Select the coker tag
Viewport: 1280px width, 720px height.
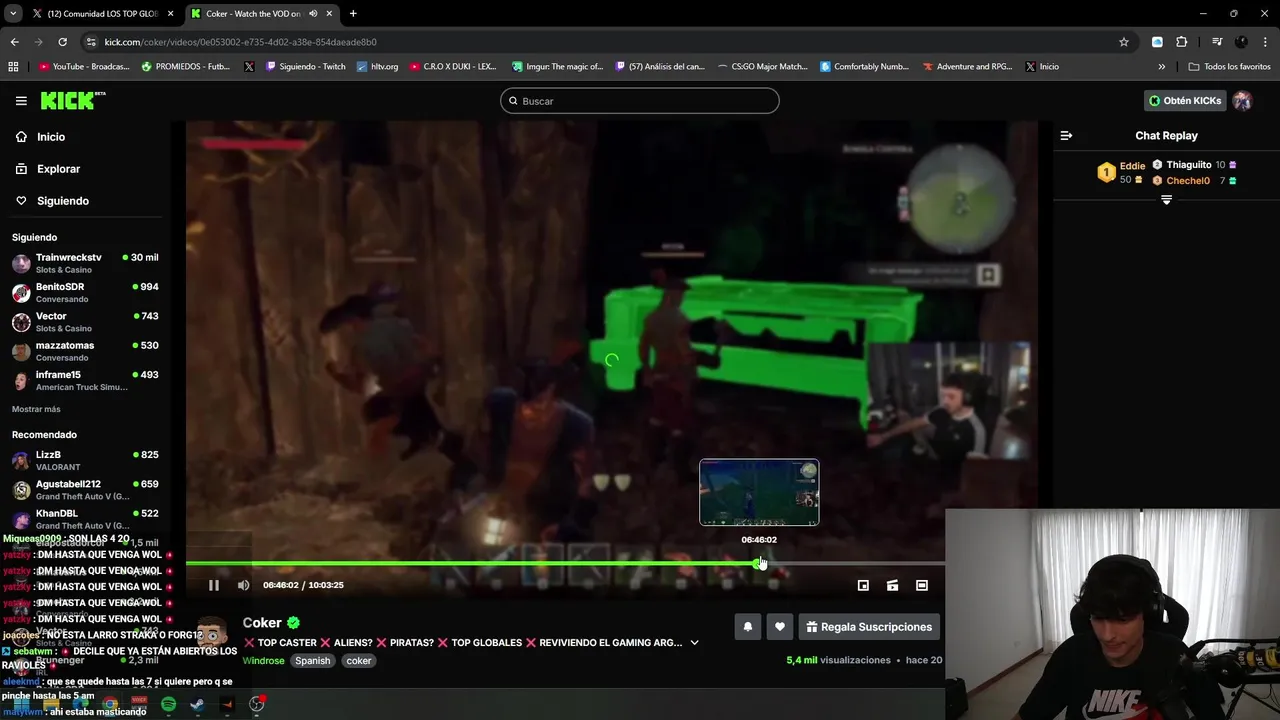coord(359,661)
